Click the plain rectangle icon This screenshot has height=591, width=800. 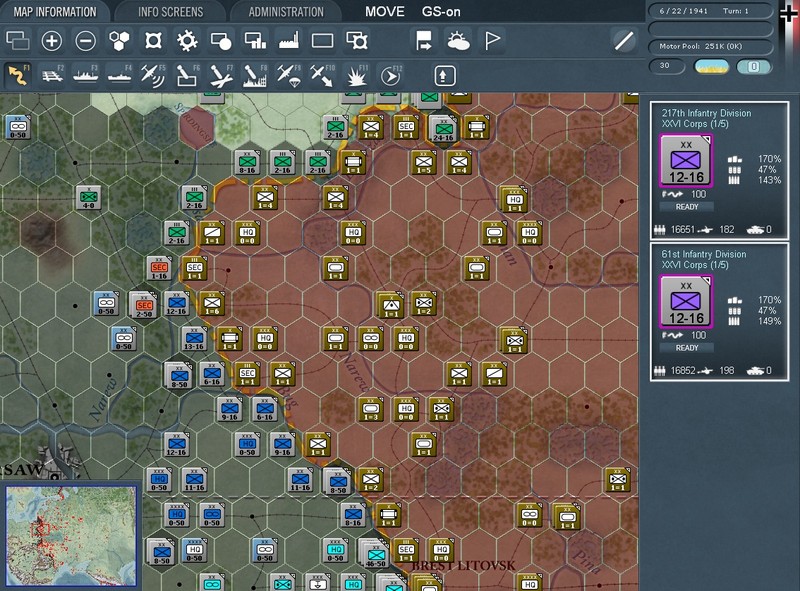point(322,41)
